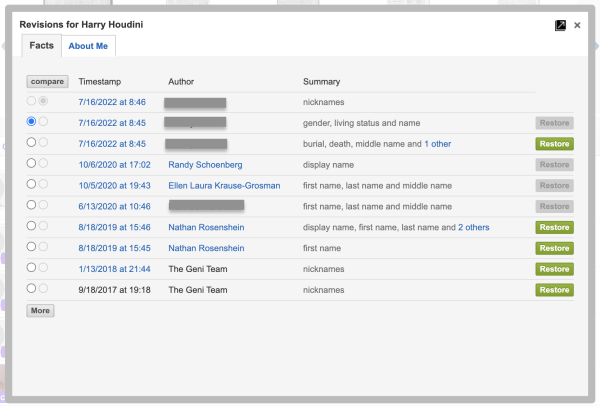
Task: Restore the 1/13/2018 nicknames revision
Action: point(554,269)
